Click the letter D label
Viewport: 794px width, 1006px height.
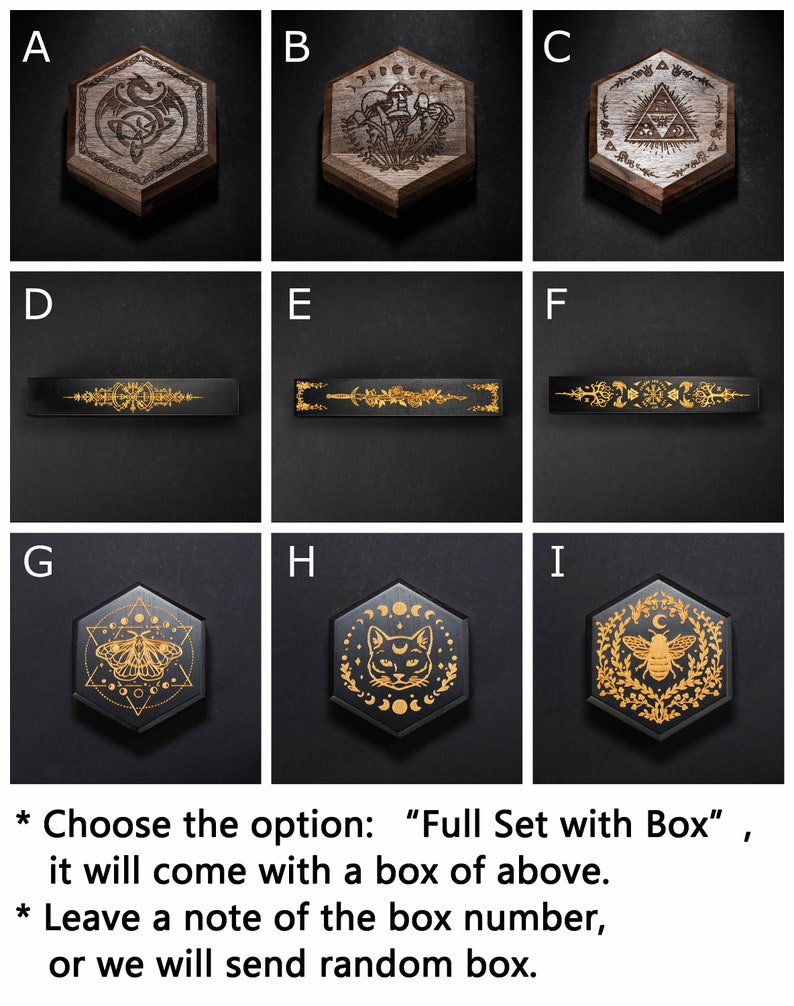38,304
